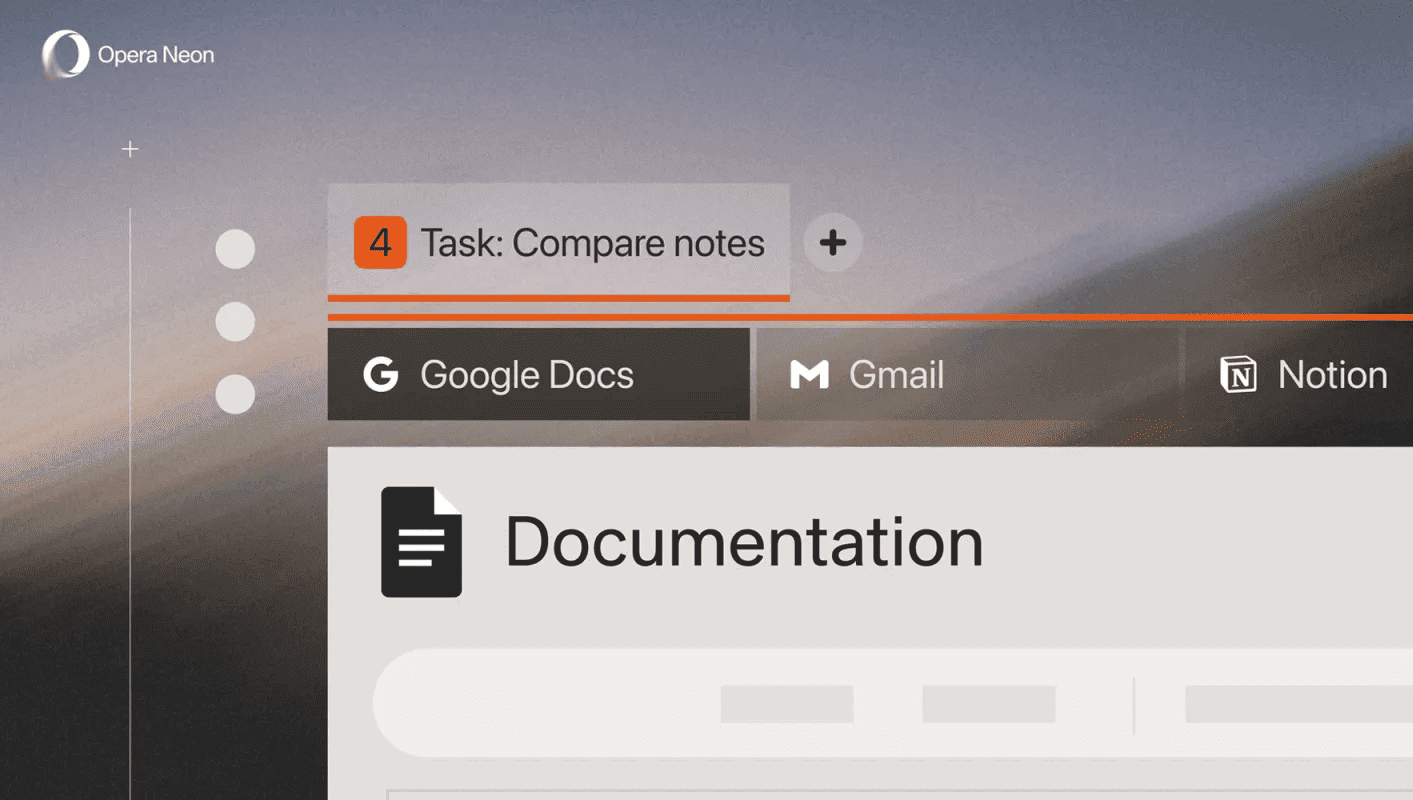Switch to the Gmail tab label
The height and width of the screenshot is (800, 1413).
click(x=896, y=375)
